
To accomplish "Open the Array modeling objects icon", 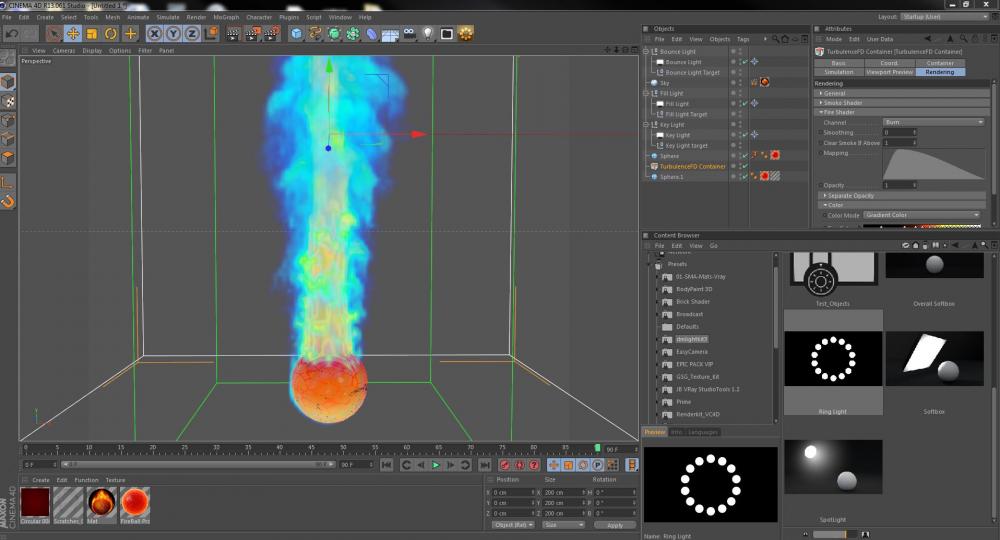I will pos(353,34).
